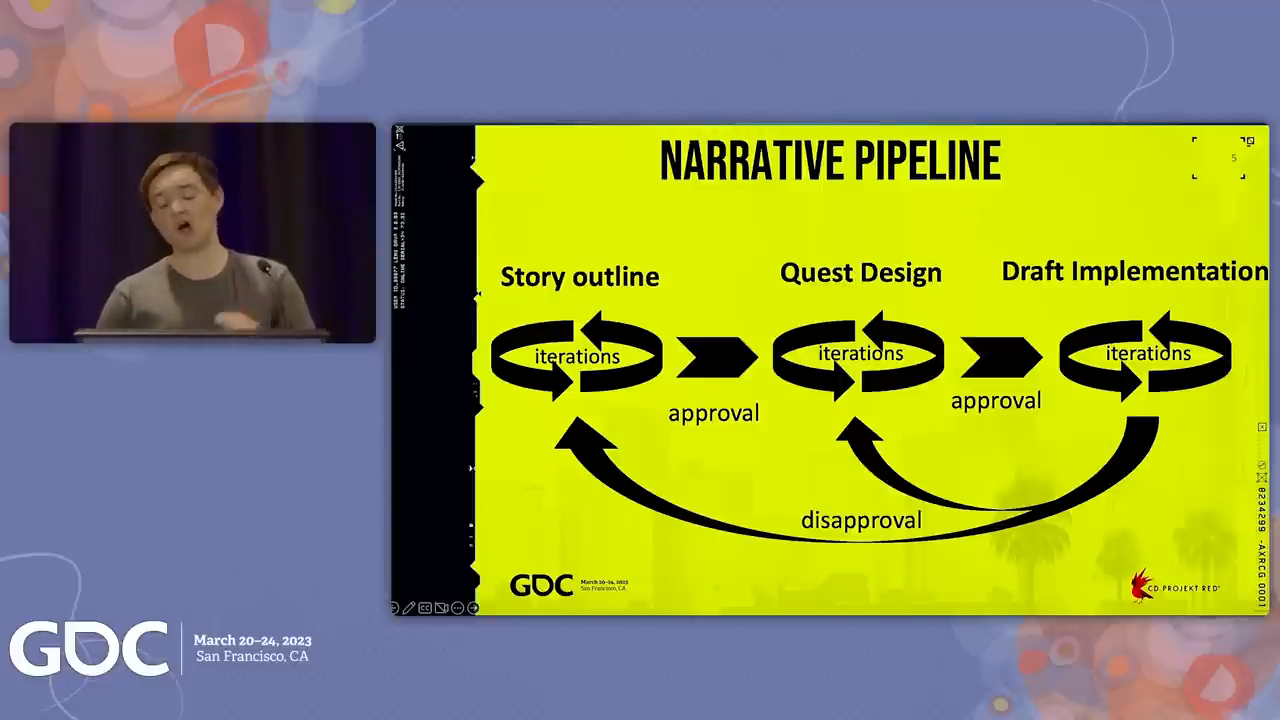This screenshot has height=720, width=1280.
Task: Select the pencil annotation tool
Action: 409,607
